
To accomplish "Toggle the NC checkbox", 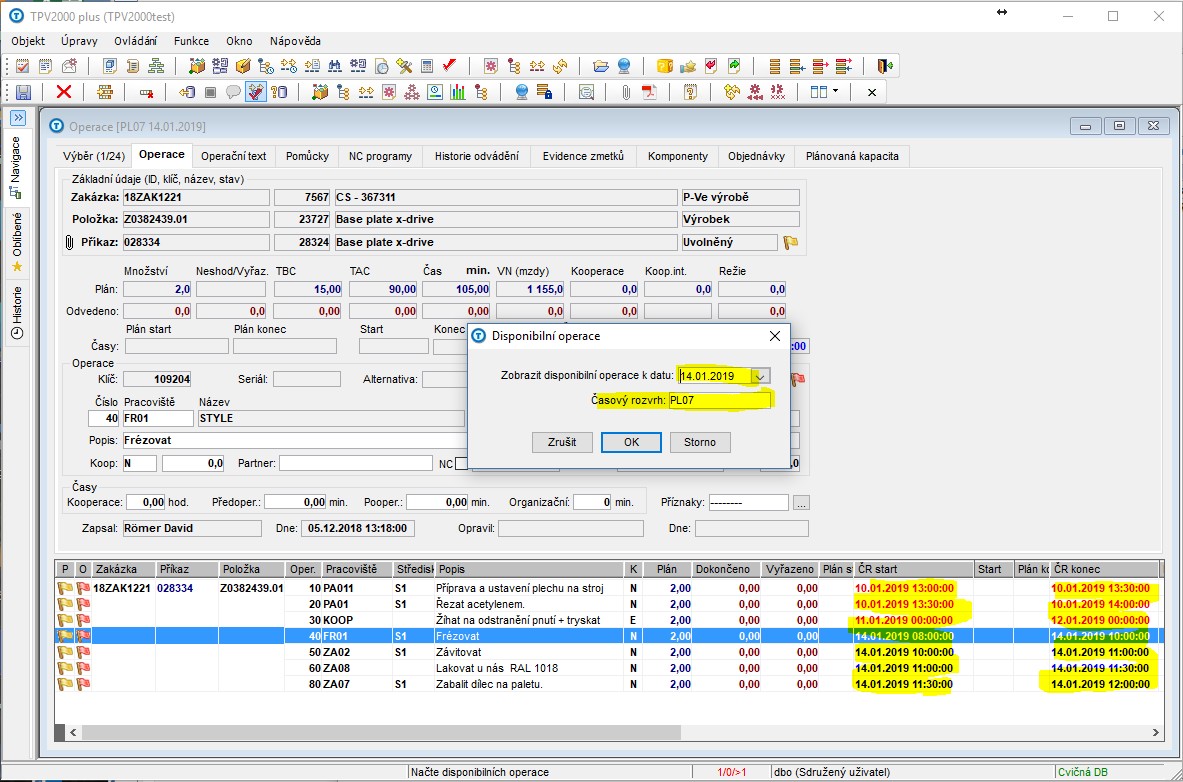I will (x=461, y=463).
